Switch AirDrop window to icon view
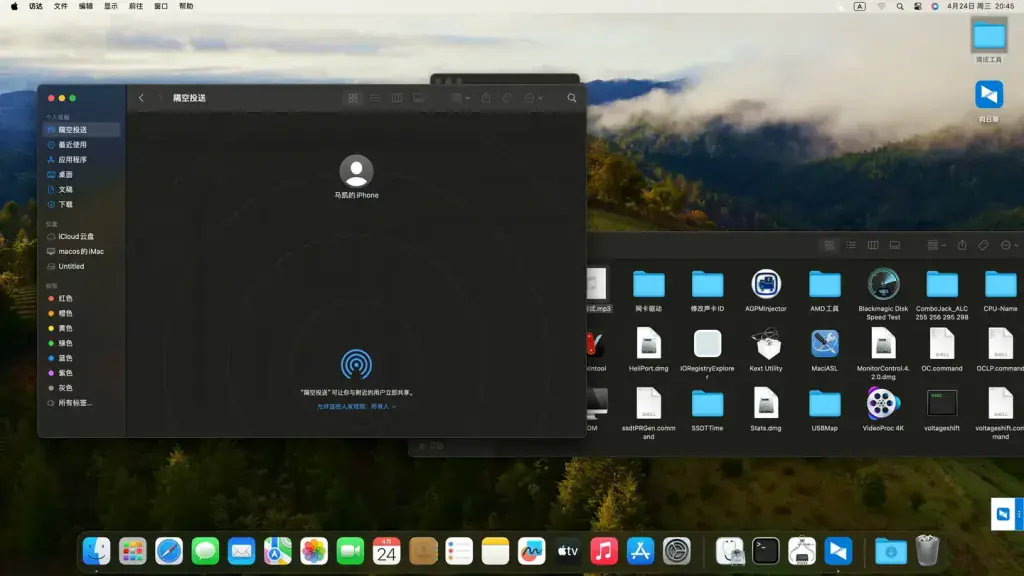The width and height of the screenshot is (1024, 576). tap(353, 98)
